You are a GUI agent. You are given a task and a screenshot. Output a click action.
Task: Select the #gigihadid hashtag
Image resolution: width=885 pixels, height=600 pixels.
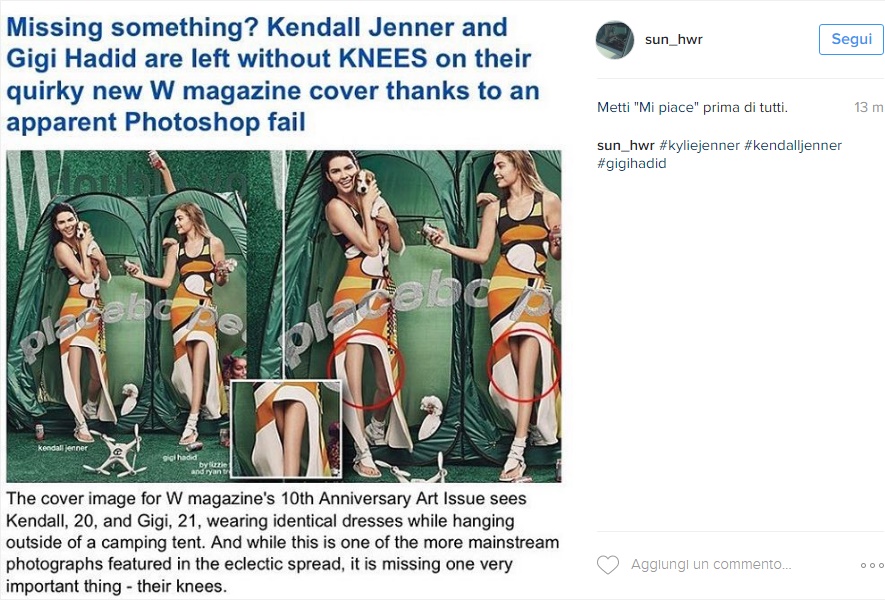click(x=631, y=164)
